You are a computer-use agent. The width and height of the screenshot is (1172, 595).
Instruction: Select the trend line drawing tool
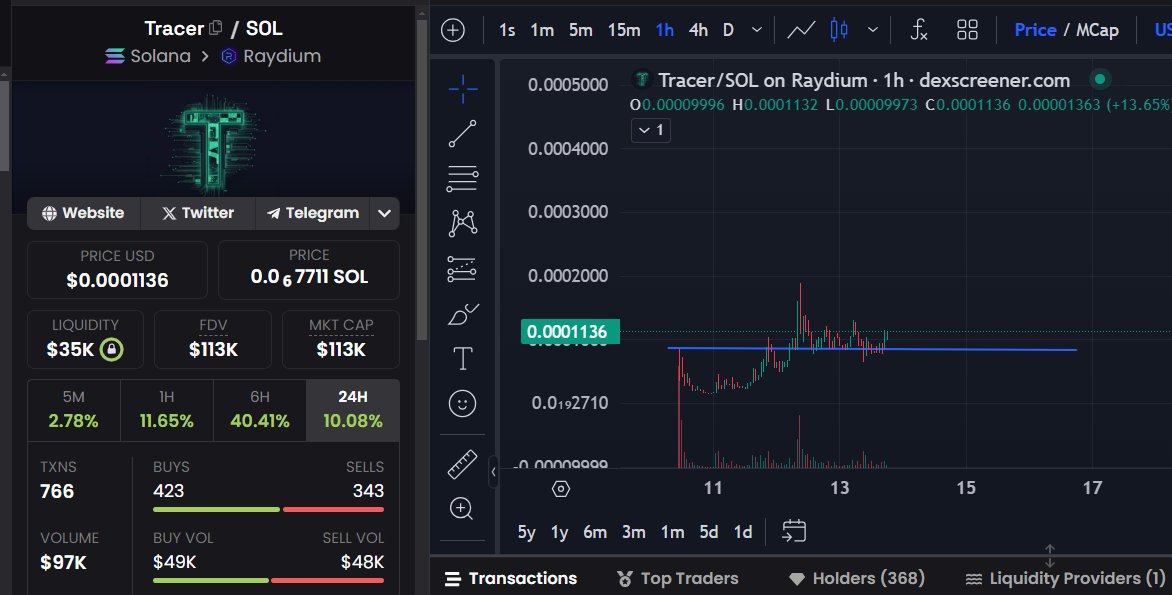(x=462, y=133)
